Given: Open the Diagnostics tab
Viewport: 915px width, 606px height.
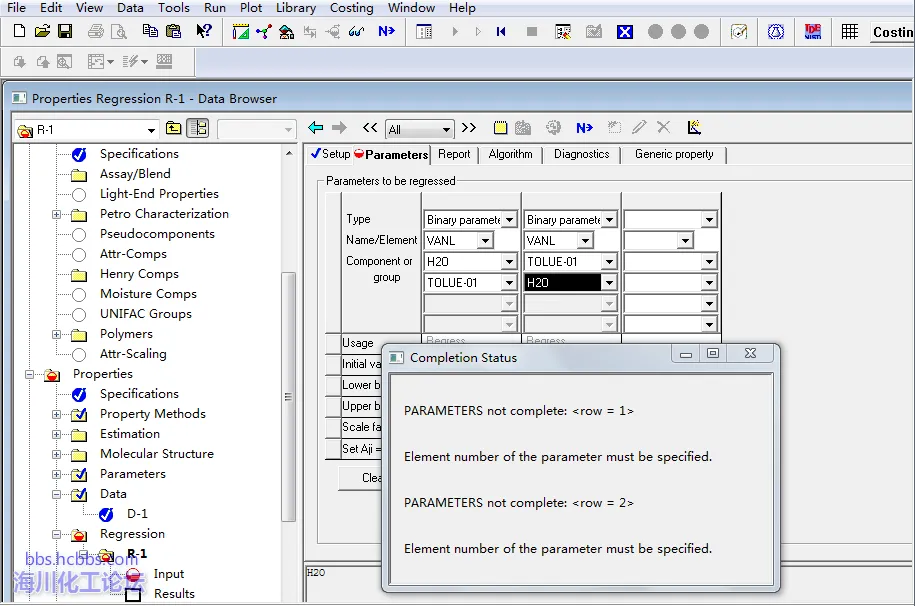Looking at the screenshot, I should coord(582,154).
